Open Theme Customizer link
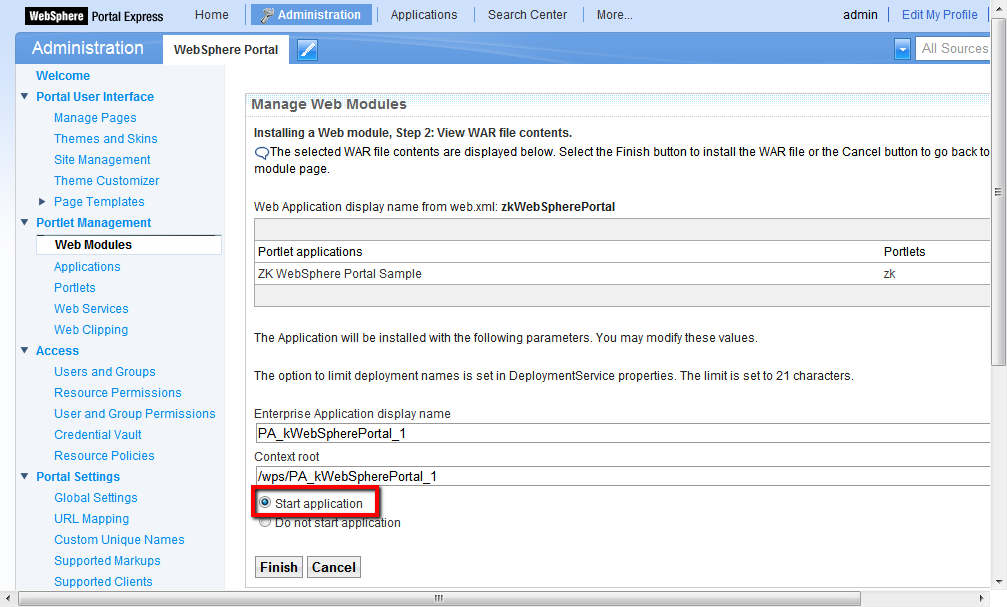 click(107, 180)
